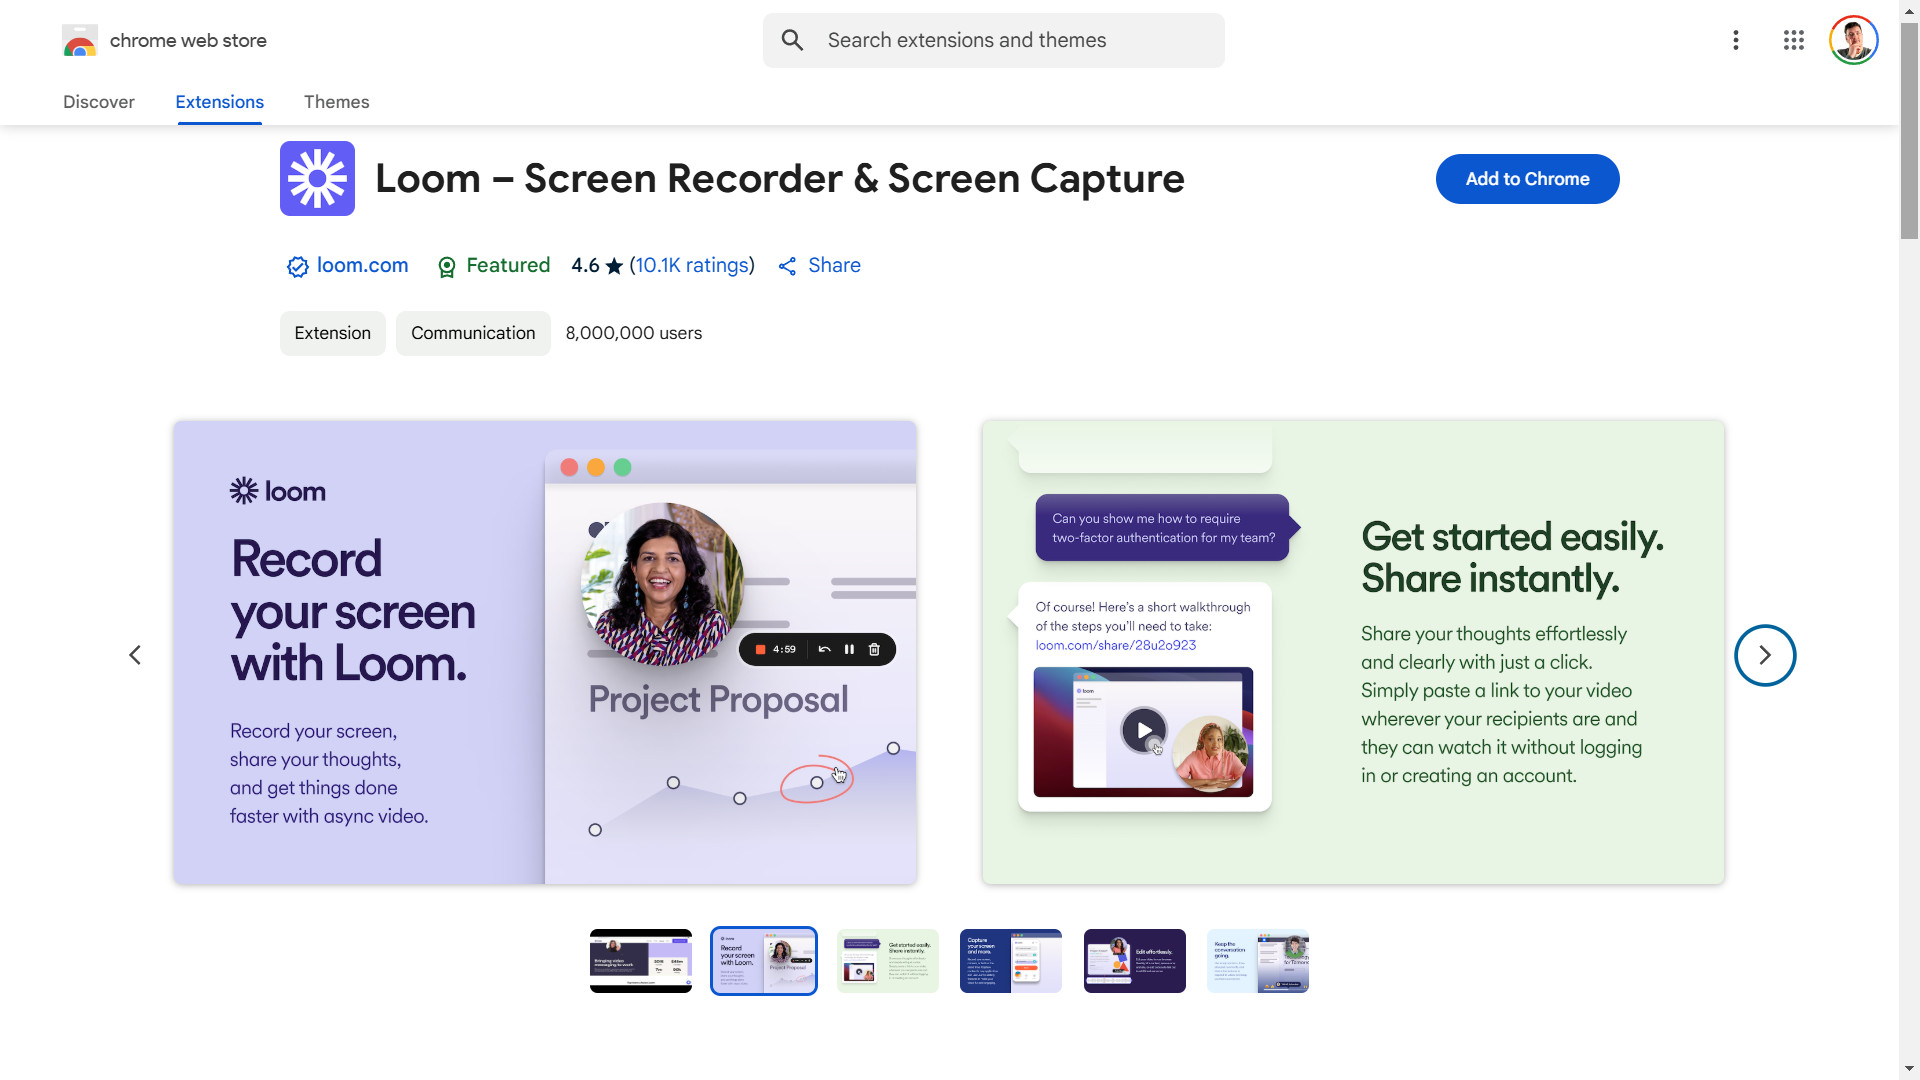Focus the Search extensions and themes field

(993, 40)
